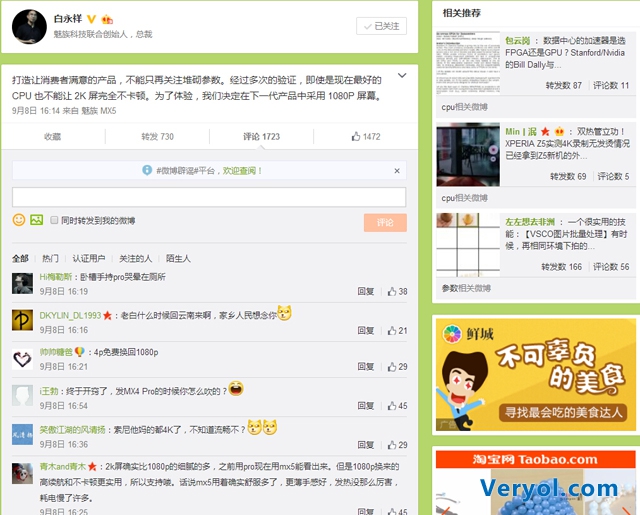Close the 微博辟谣 notice bar
This screenshot has height=515, width=640.
tap(397, 171)
